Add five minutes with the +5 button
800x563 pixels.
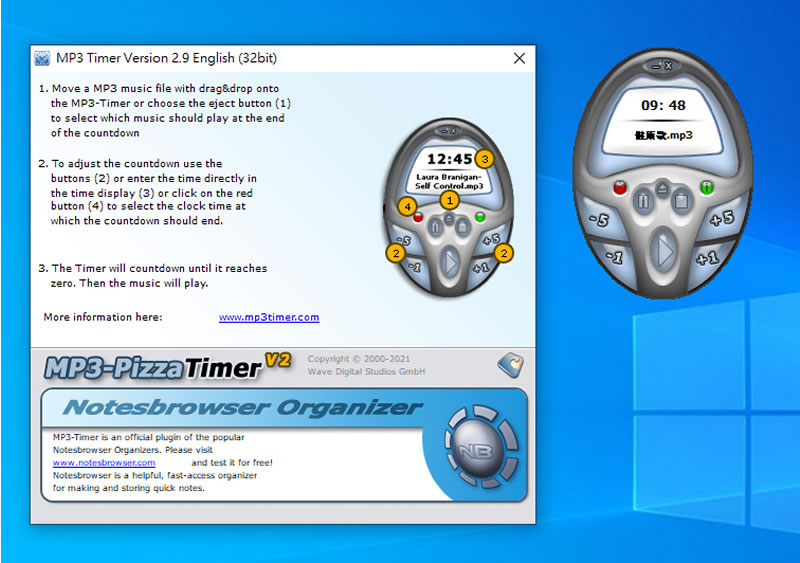pyautogui.click(x=722, y=219)
